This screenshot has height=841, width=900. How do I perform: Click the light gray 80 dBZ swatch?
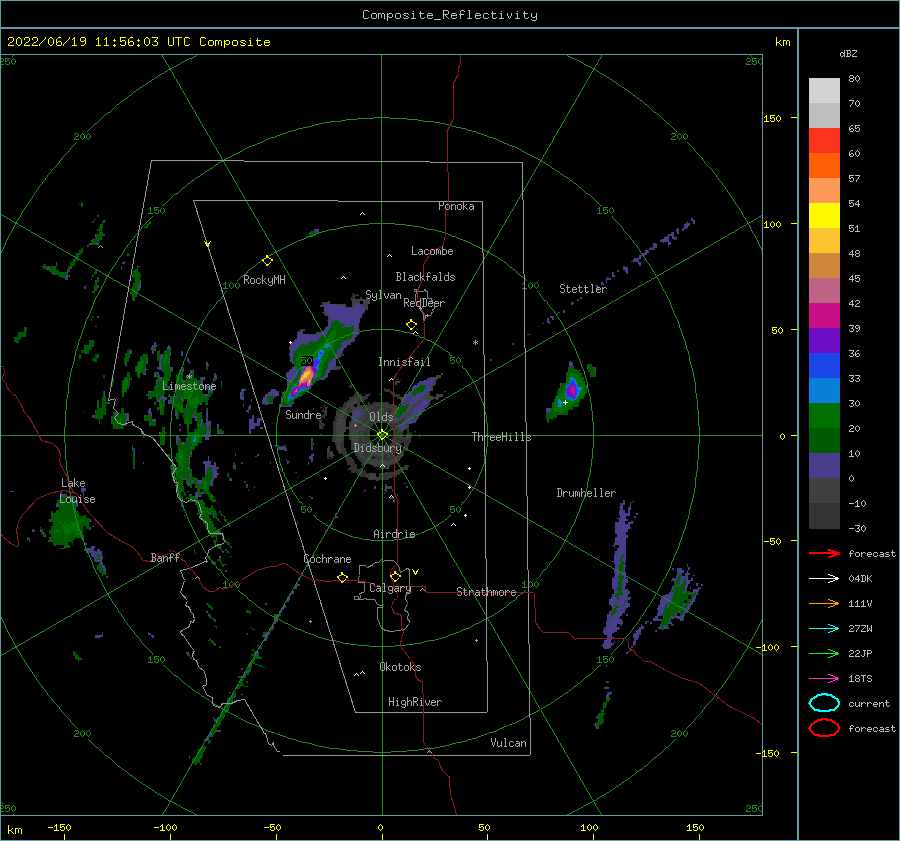(824, 91)
